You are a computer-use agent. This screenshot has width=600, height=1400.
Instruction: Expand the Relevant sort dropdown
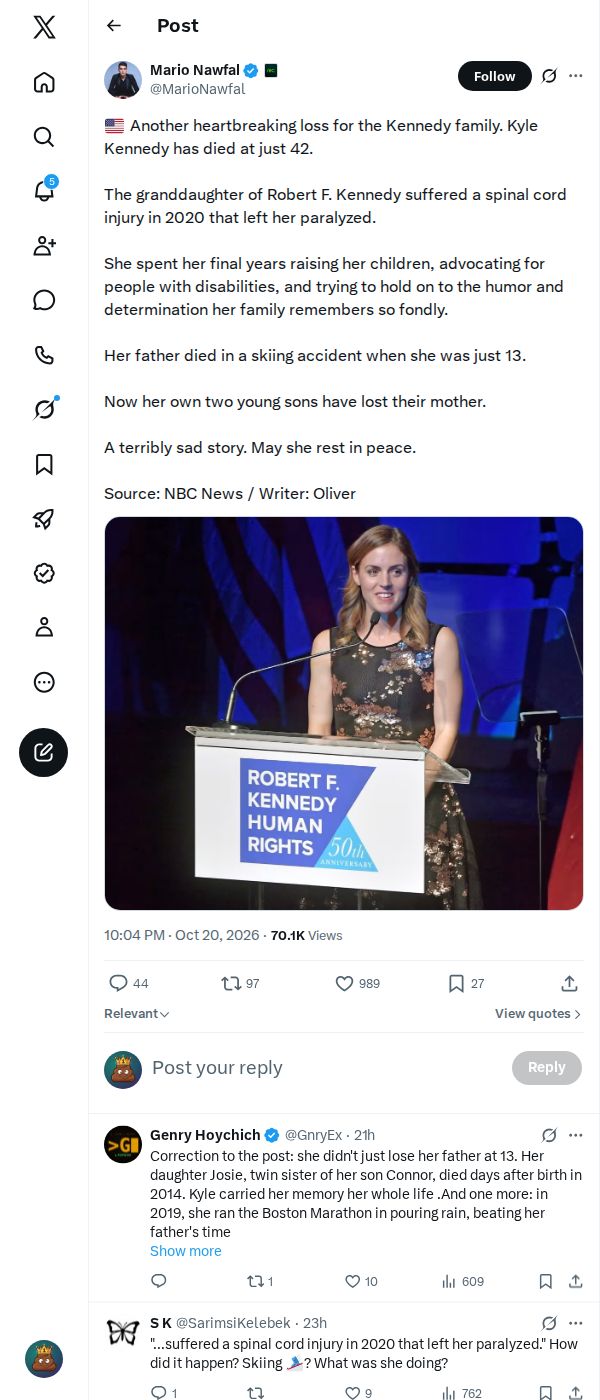137,1013
